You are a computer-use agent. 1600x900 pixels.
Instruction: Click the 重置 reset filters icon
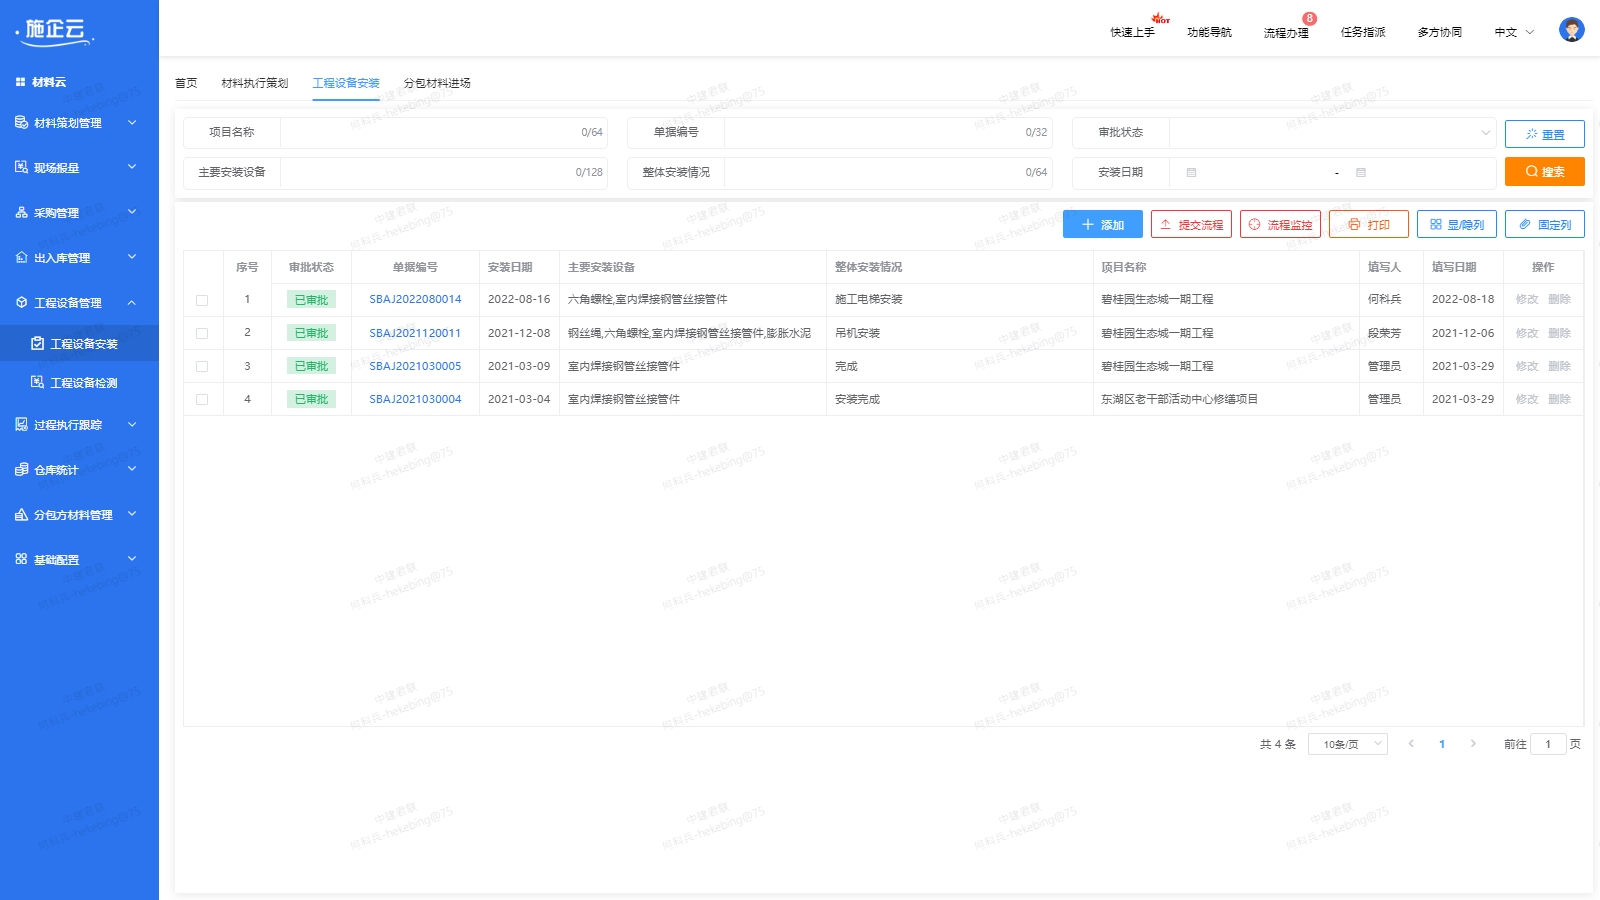click(1544, 133)
